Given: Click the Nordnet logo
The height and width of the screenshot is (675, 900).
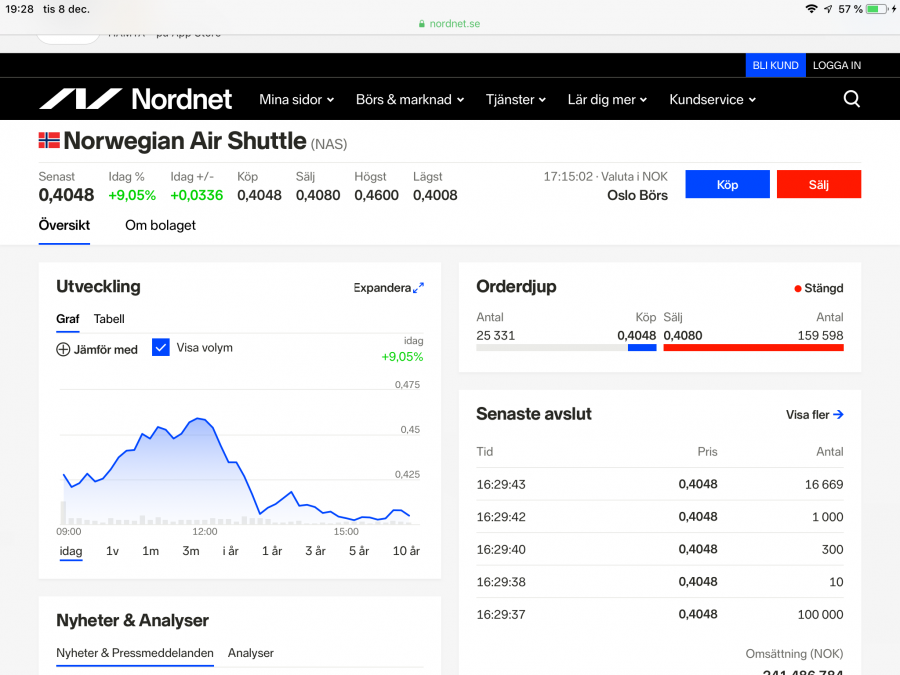Looking at the screenshot, I should [135, 99].
